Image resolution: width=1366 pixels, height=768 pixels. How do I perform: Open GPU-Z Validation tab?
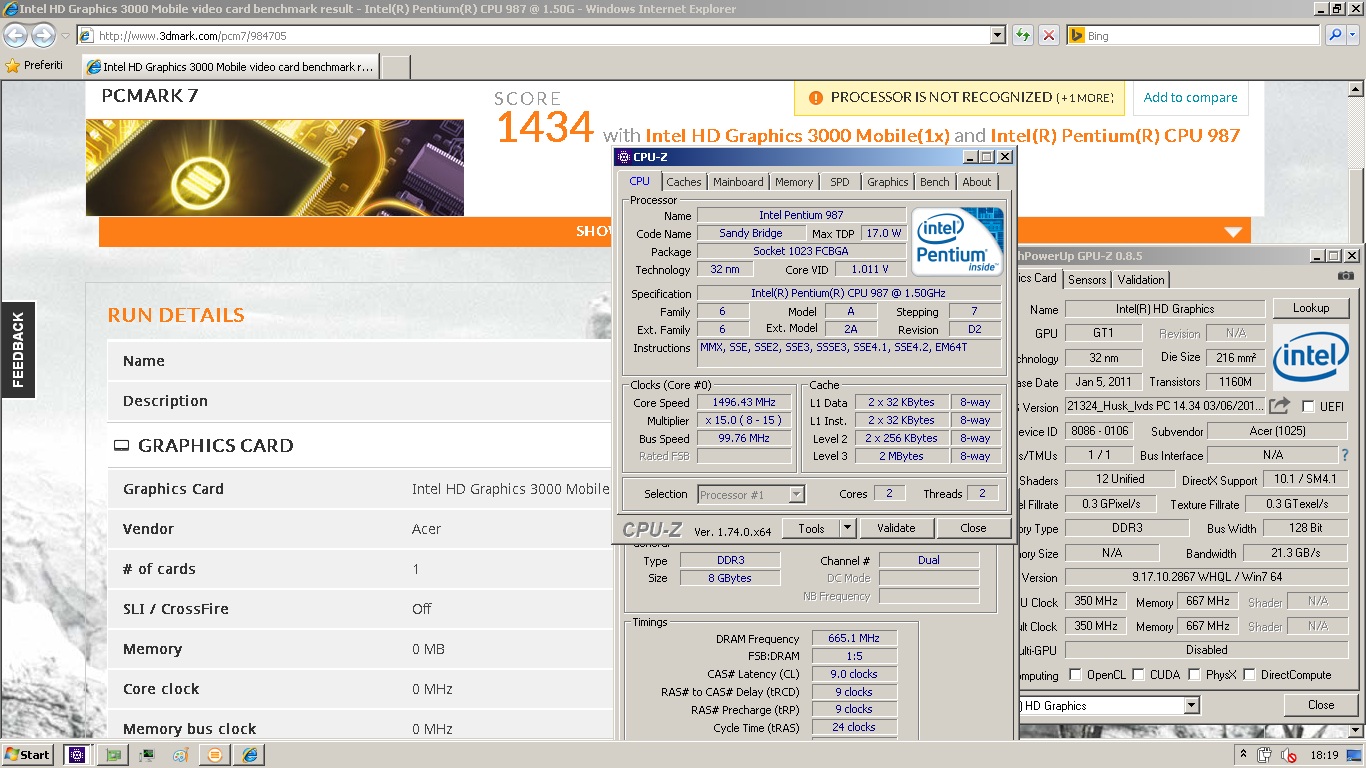pyautogui.click(x=1141, y=280)
